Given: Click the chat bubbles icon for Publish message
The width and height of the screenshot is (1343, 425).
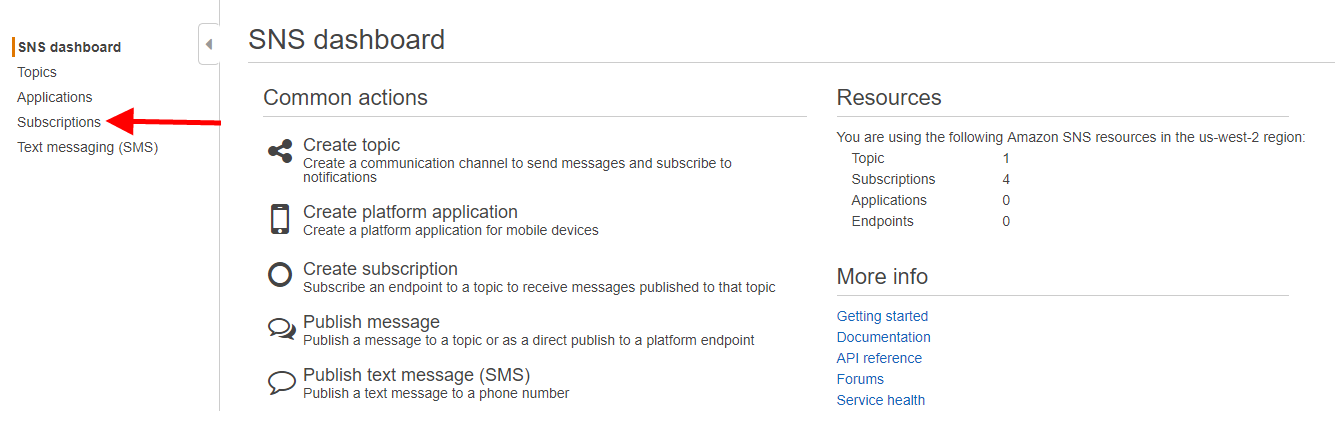Looking at the screenshot, I should click(281, 329).
